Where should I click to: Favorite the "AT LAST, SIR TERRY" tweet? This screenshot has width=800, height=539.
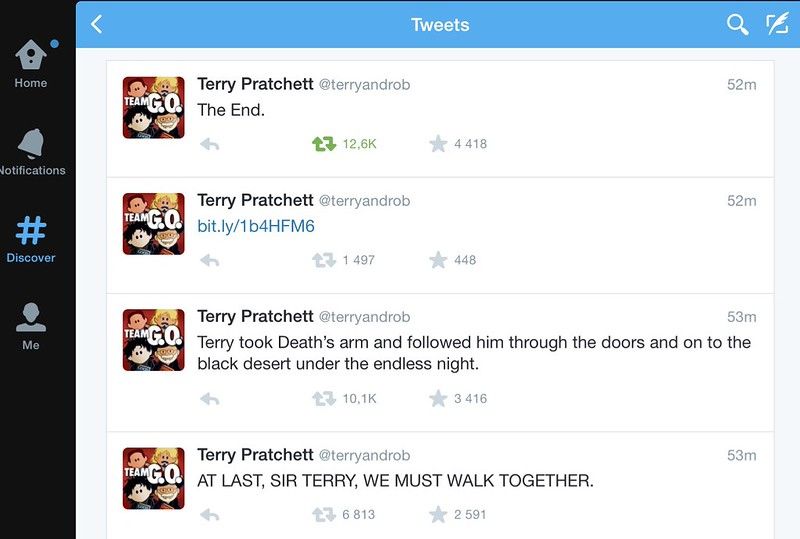click(x=438, y=514)
